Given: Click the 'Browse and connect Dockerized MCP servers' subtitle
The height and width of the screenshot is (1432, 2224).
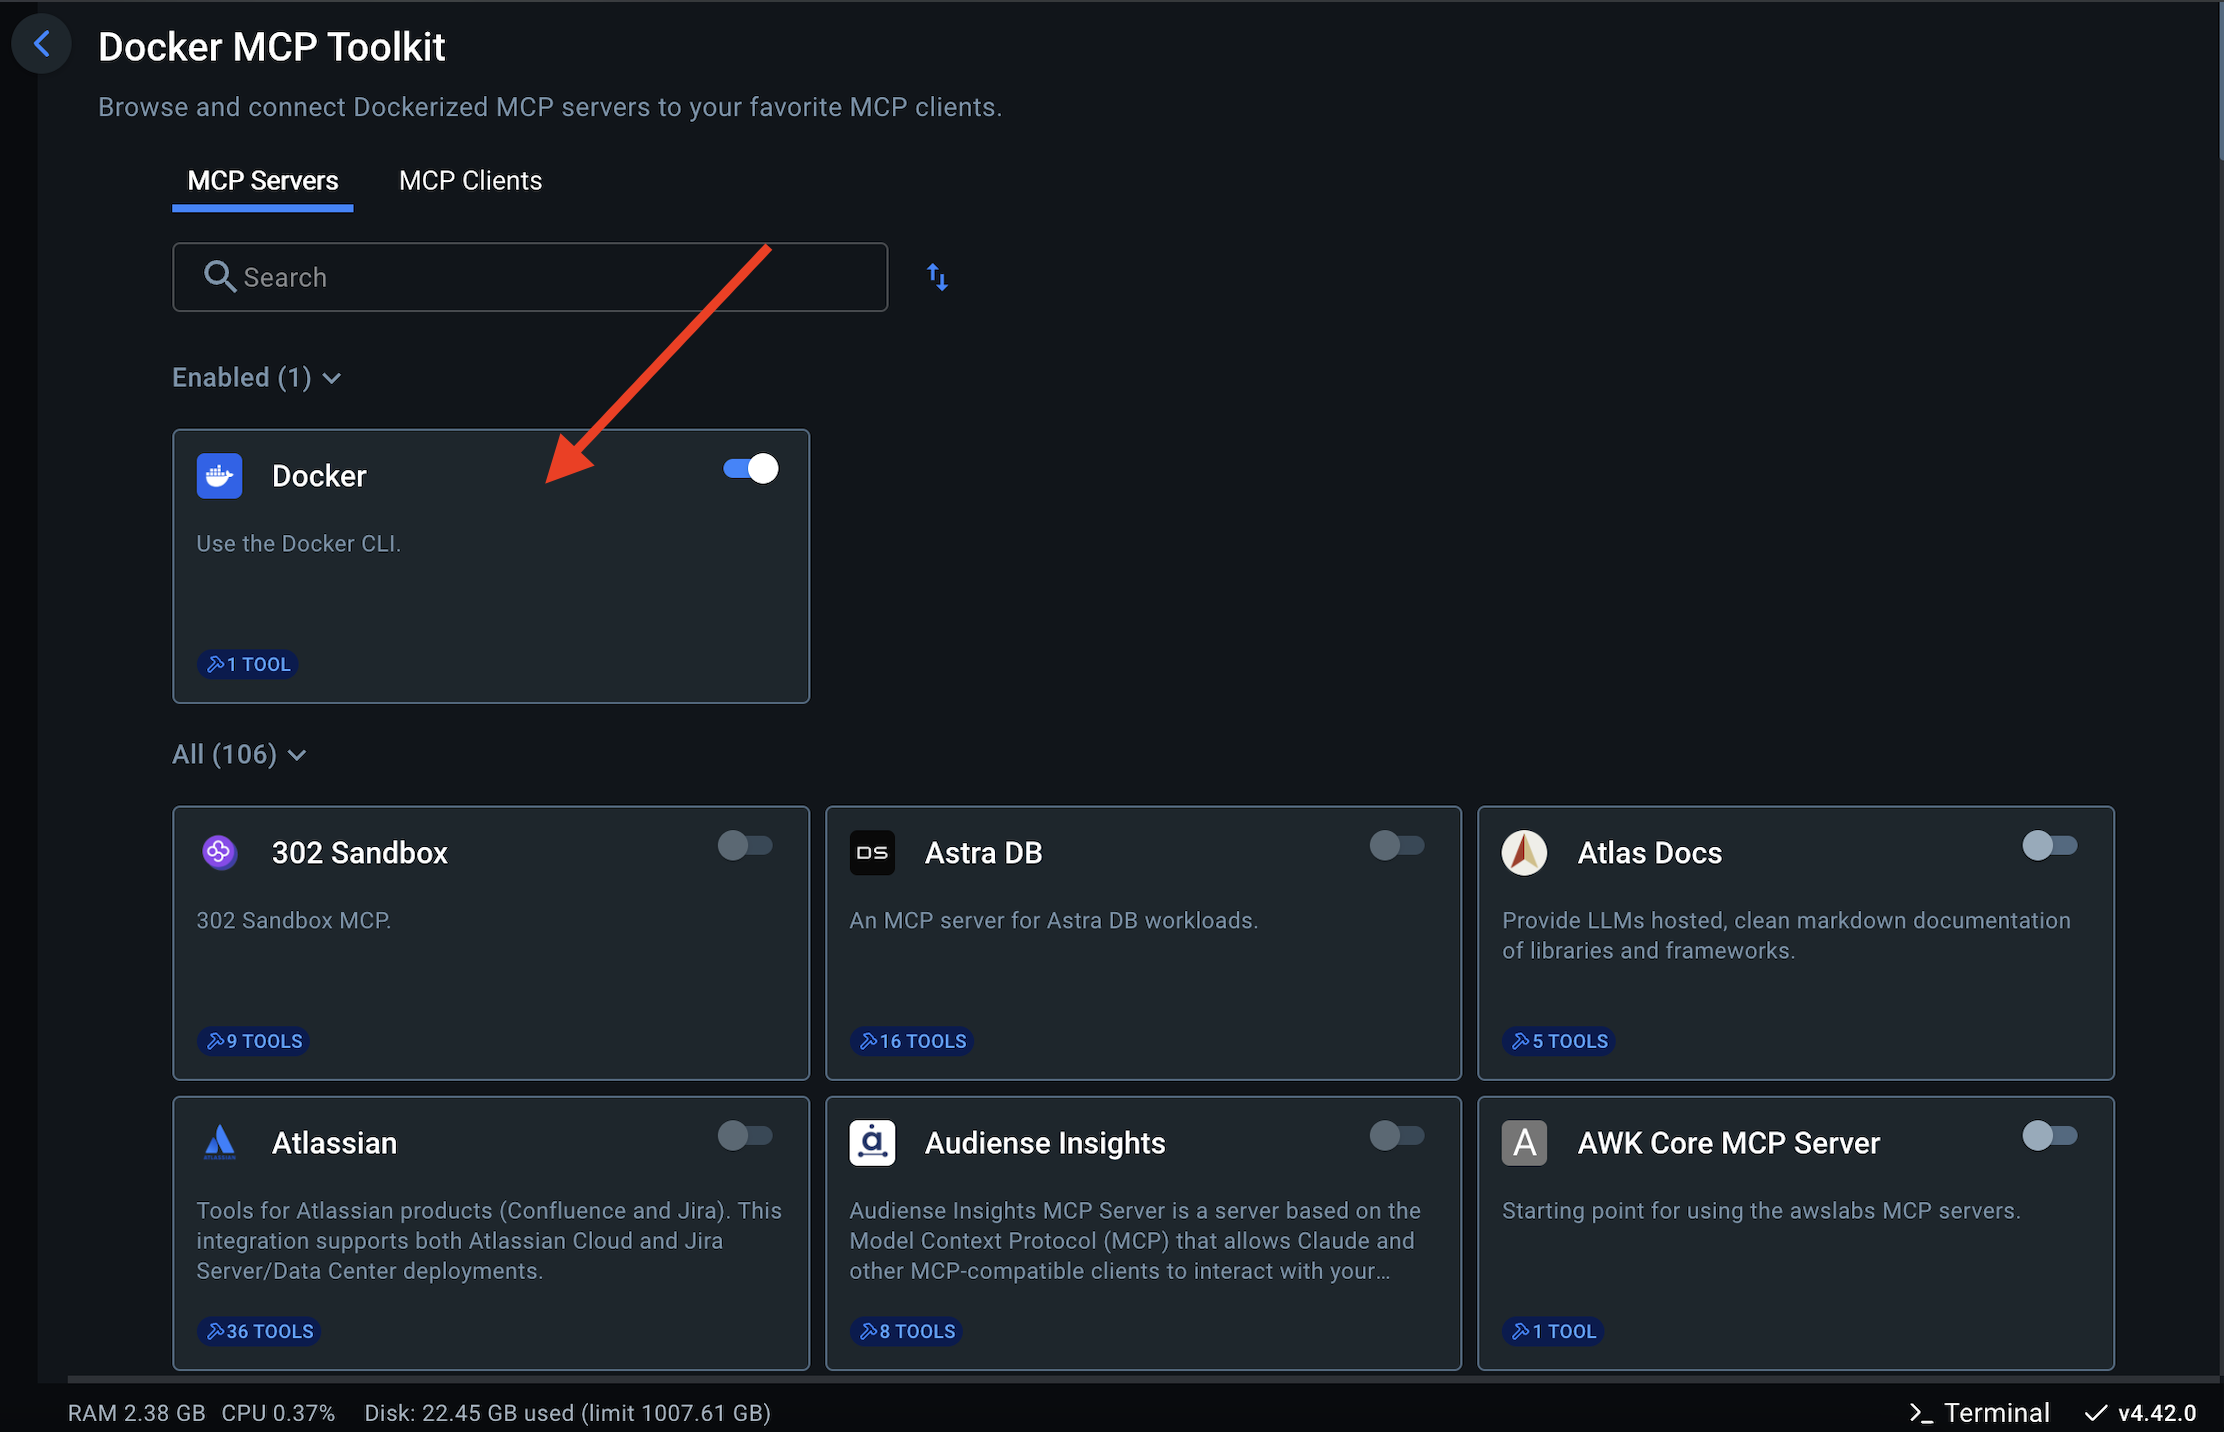Looking at the screenshot, I should (550, 107).
